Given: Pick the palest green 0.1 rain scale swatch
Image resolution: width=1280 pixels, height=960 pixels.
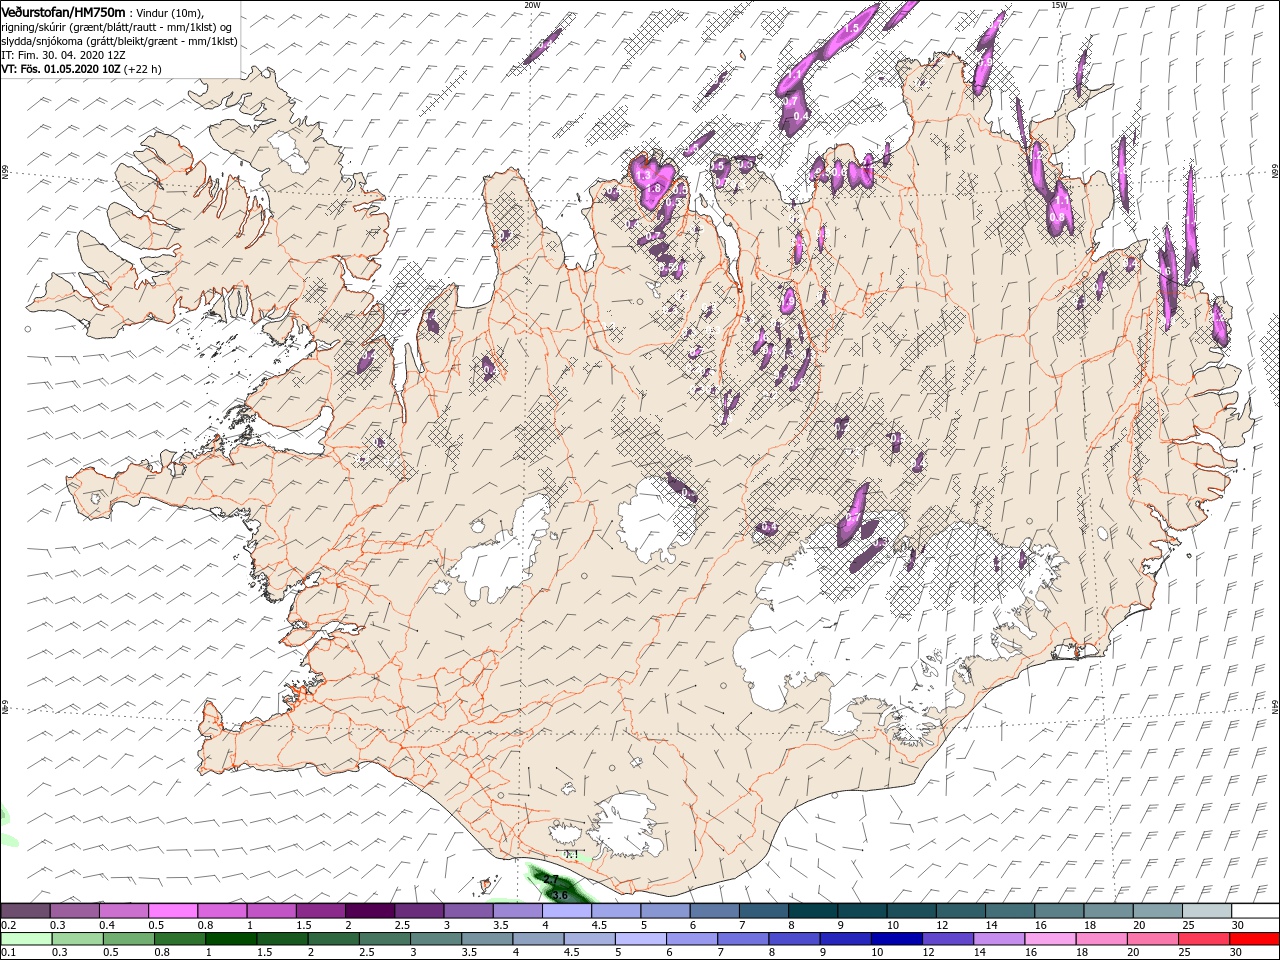Looking at the screenshot, I should [x=26, y=938].
